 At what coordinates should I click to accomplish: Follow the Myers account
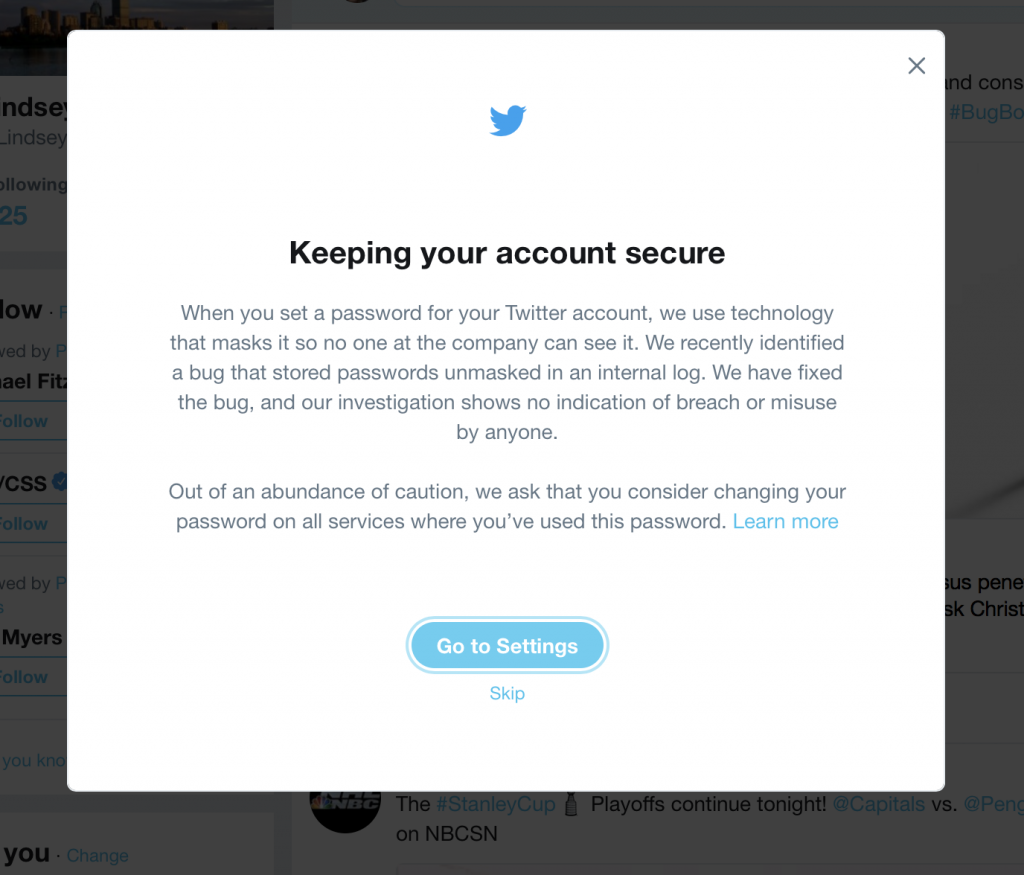click(x=24, y=677)
